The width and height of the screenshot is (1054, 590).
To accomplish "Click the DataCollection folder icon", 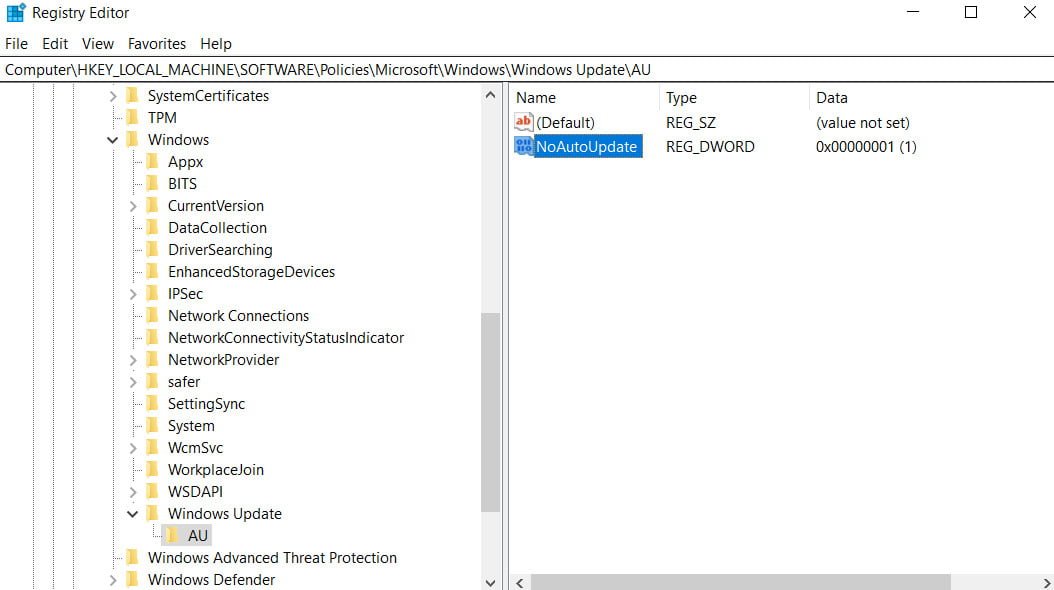I will [x=153, y=228].
